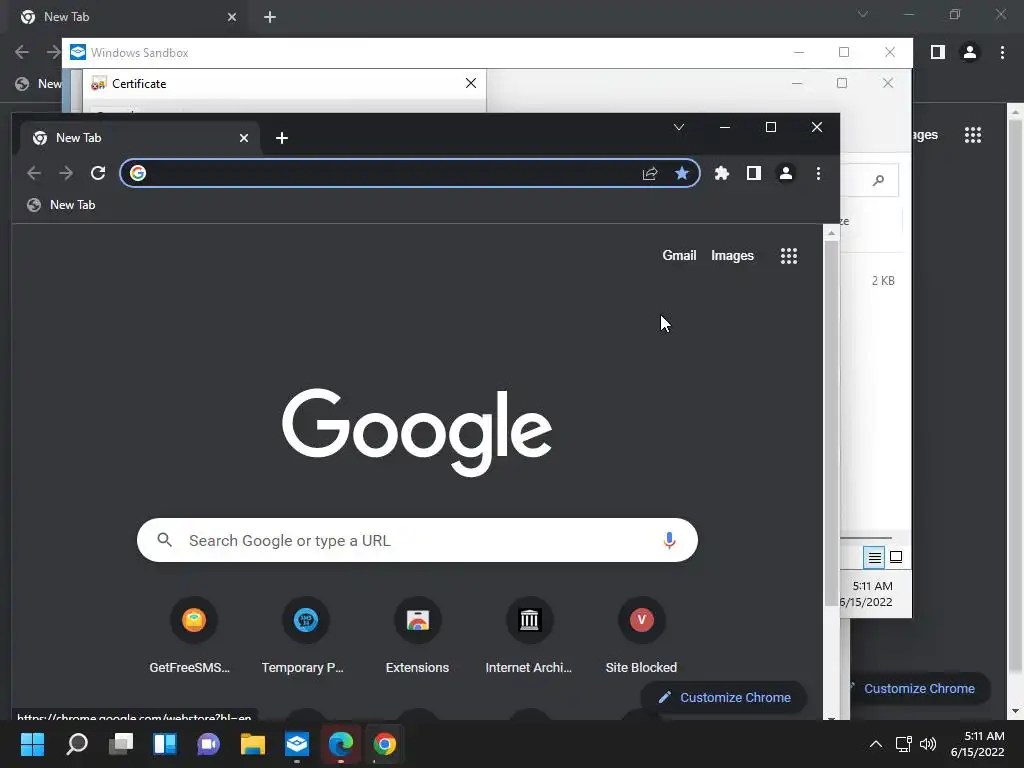The width and height of the screenshot is (1024, 768).
Task: Add new tab in background Chrome window
Action: [270, 17]
